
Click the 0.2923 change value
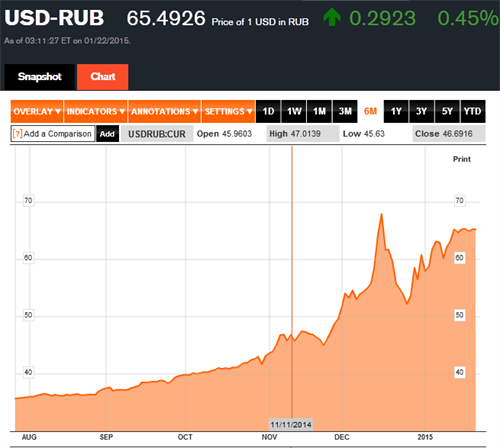[x=383, y=18]
